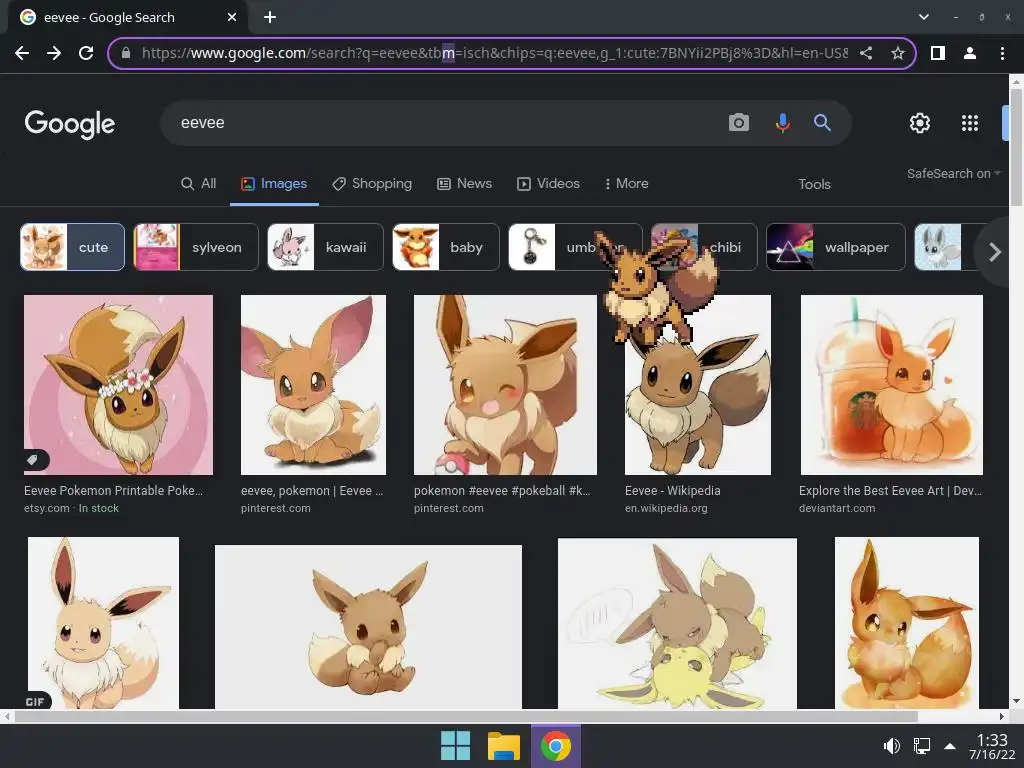Apply the kawaii filter chip
The image size is (1024, 768).
point(325,247)
